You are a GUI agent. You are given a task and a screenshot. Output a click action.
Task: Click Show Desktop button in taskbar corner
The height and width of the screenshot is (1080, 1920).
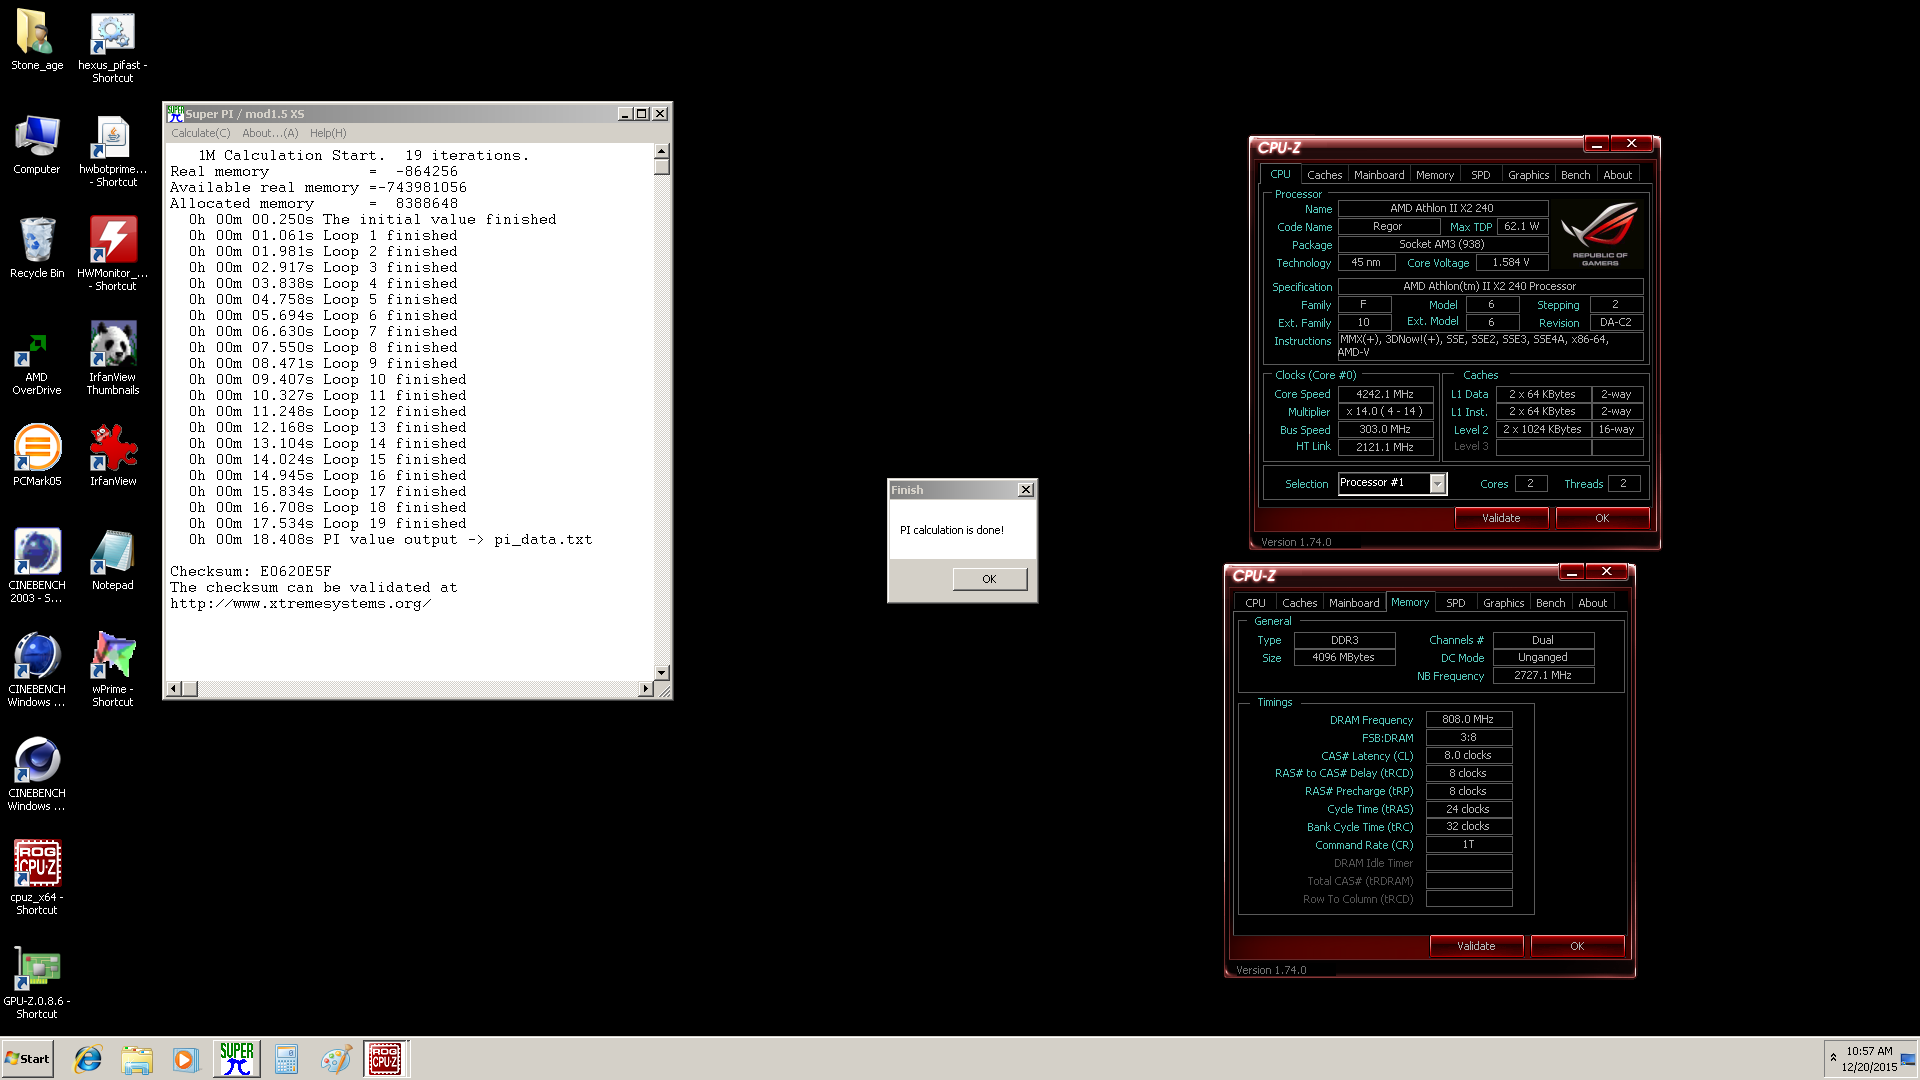[x=1908, y=1059]
